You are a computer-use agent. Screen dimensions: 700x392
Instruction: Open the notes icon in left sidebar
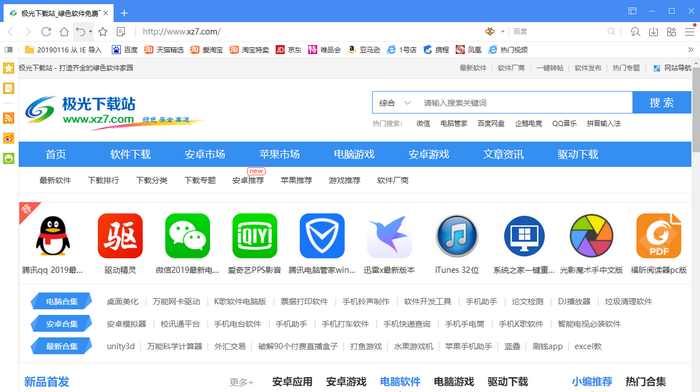pyautogui.click(x=8, y=88)
